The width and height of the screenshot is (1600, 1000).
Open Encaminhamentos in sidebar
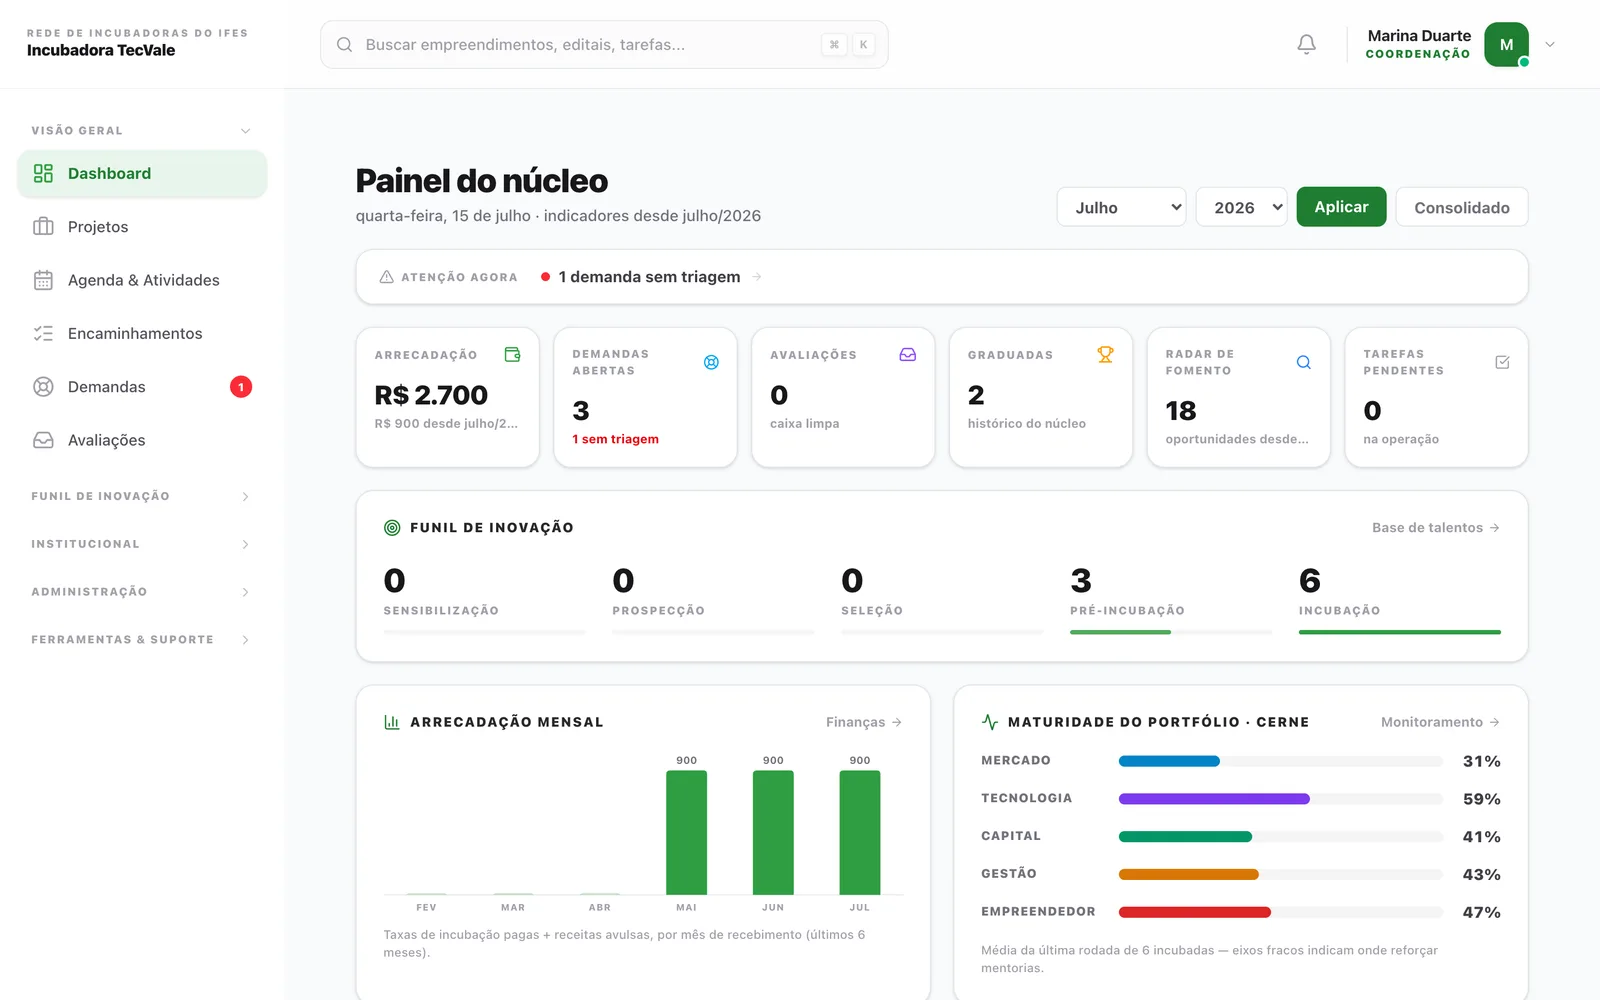[142, 333]
